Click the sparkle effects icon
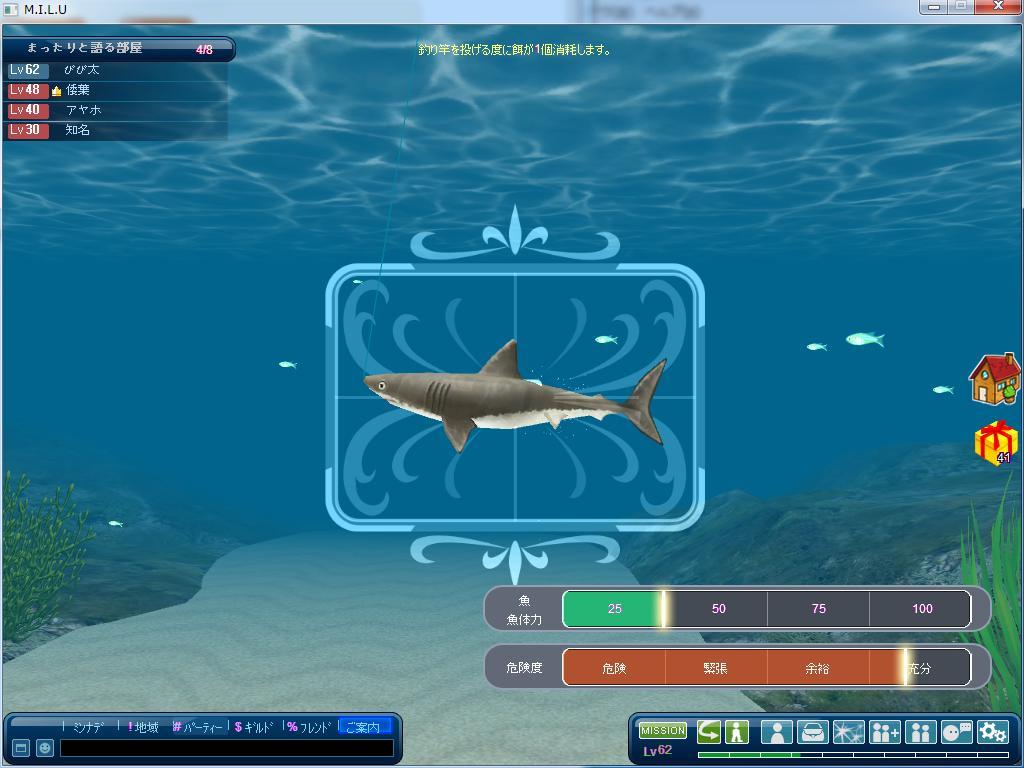This screenshot has width=1024, height=768. click(848, 732)
